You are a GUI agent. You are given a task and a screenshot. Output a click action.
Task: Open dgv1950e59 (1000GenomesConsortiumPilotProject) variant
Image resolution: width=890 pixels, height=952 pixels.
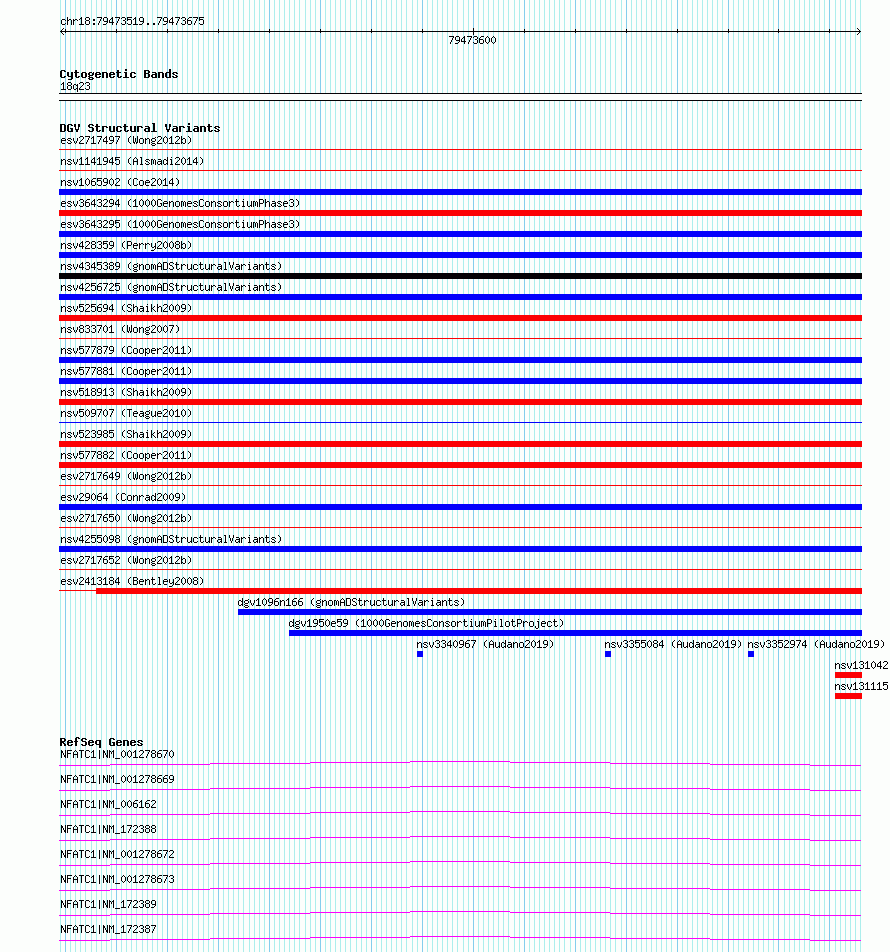426,624
